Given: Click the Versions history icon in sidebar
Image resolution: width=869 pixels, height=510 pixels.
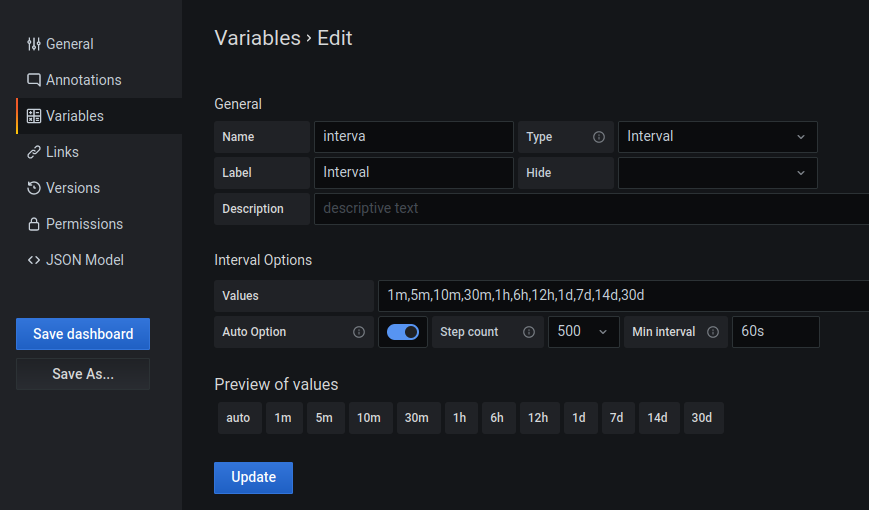Looking at the screenshot, I should 34,188.
